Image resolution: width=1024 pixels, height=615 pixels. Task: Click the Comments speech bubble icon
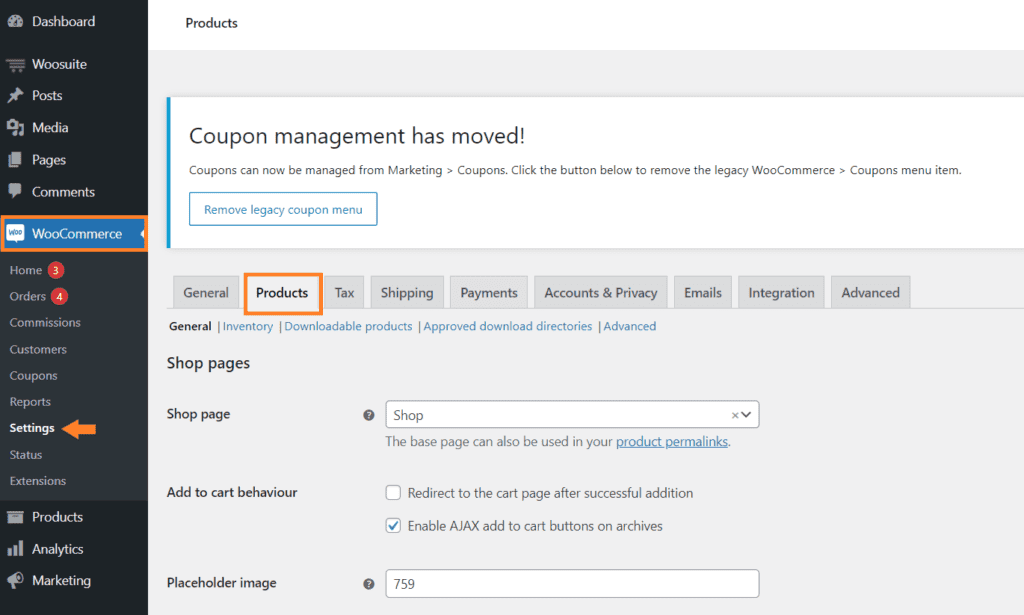tap(15, 191)
